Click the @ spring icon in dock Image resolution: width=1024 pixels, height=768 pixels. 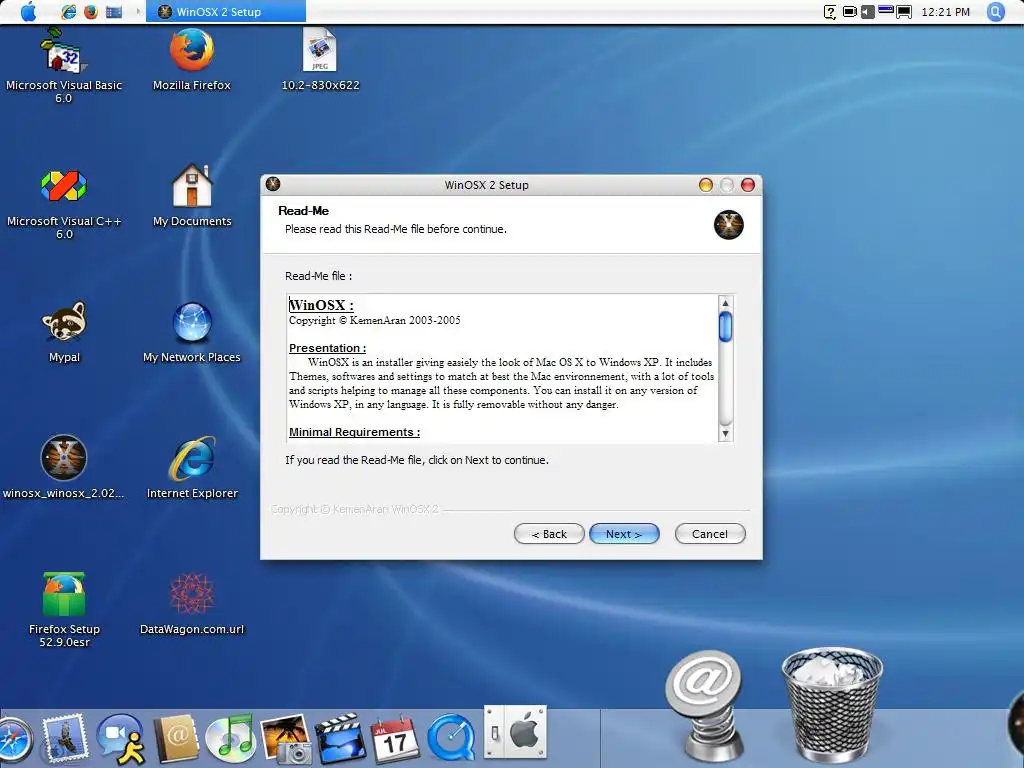coord(705,705)
